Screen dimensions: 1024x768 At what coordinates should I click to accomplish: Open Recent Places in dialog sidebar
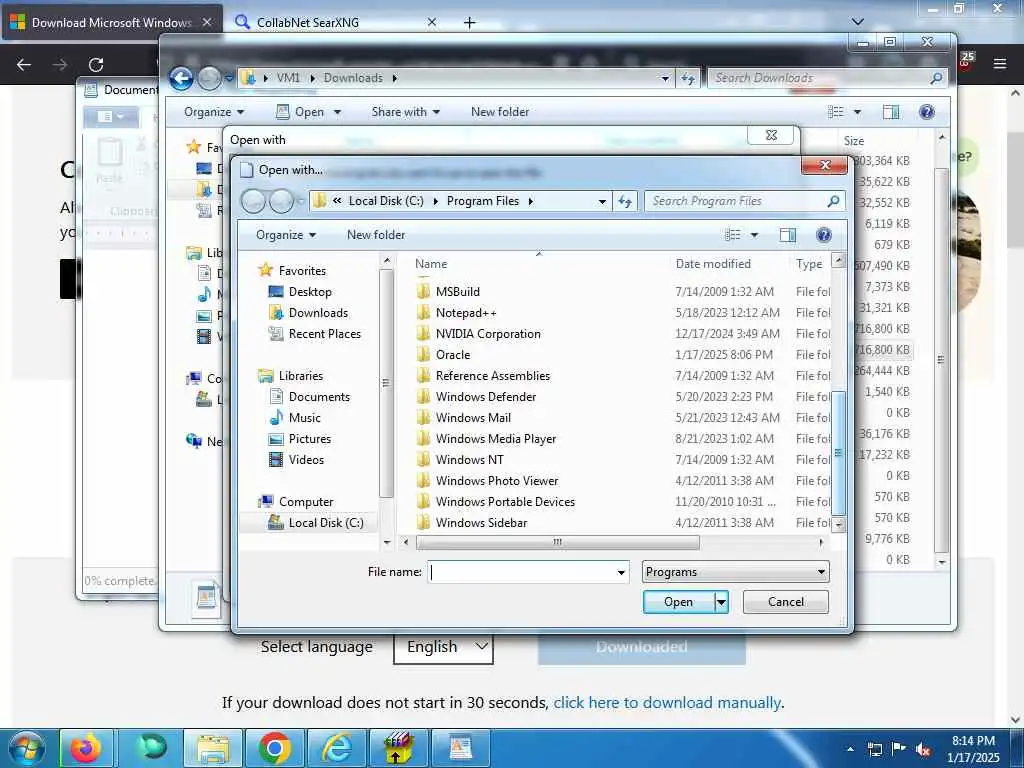coord(324,334)
